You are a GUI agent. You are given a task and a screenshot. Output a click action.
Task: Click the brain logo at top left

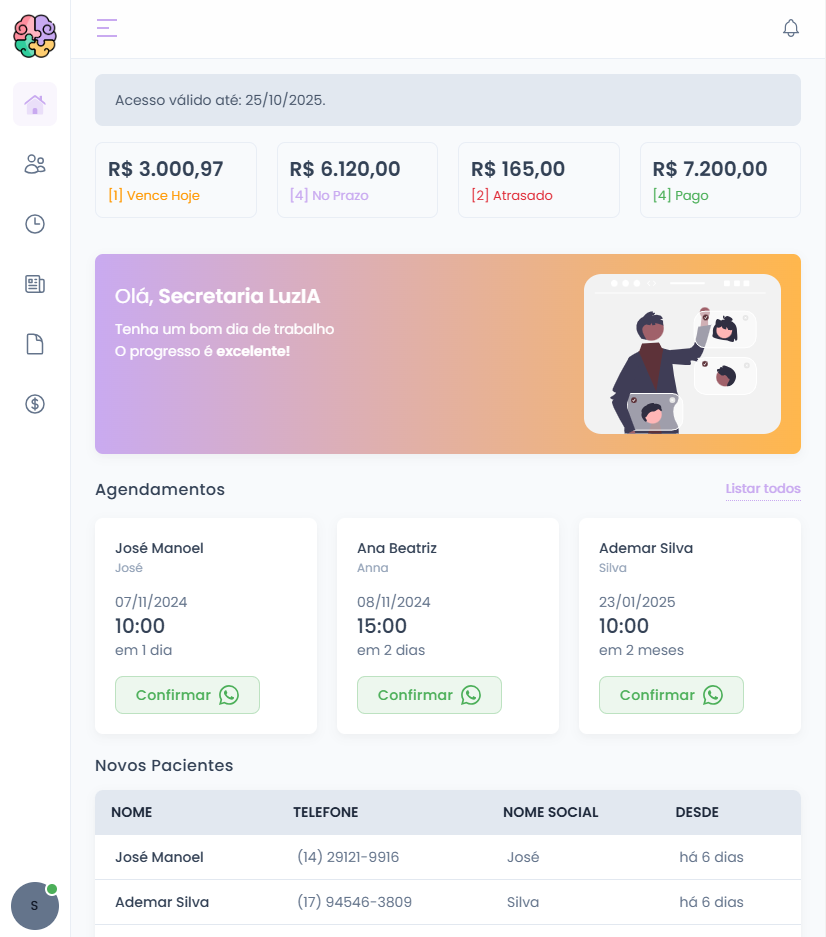click(x=35, y=36)
